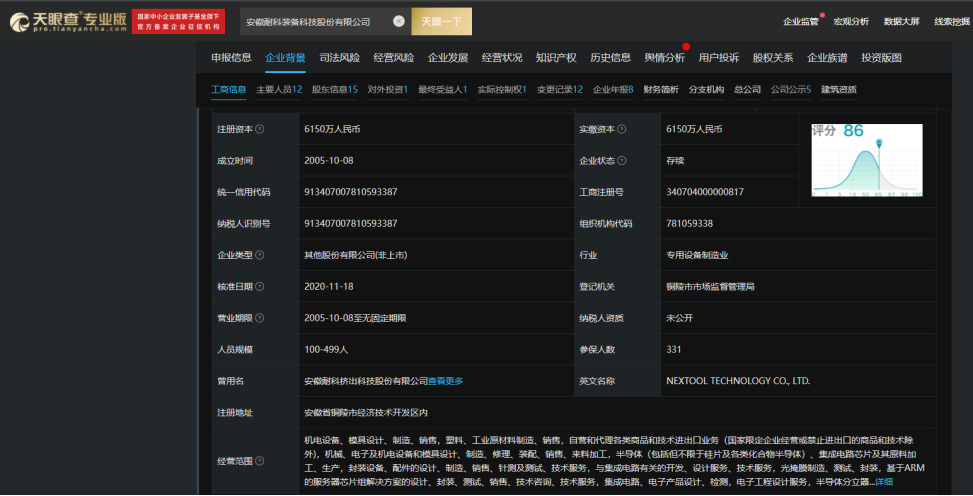The image size is (973, 496).
Task: Switch to the 经营风险 tab
Action: (393, 58)
